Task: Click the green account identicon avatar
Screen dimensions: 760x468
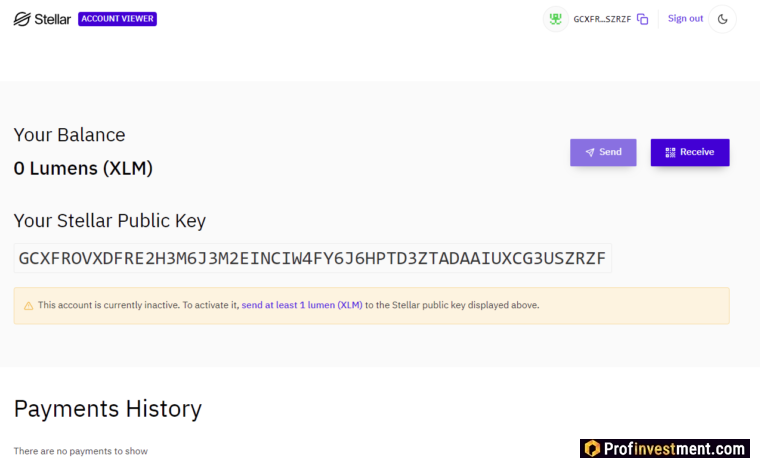Action: click(555, 19)
